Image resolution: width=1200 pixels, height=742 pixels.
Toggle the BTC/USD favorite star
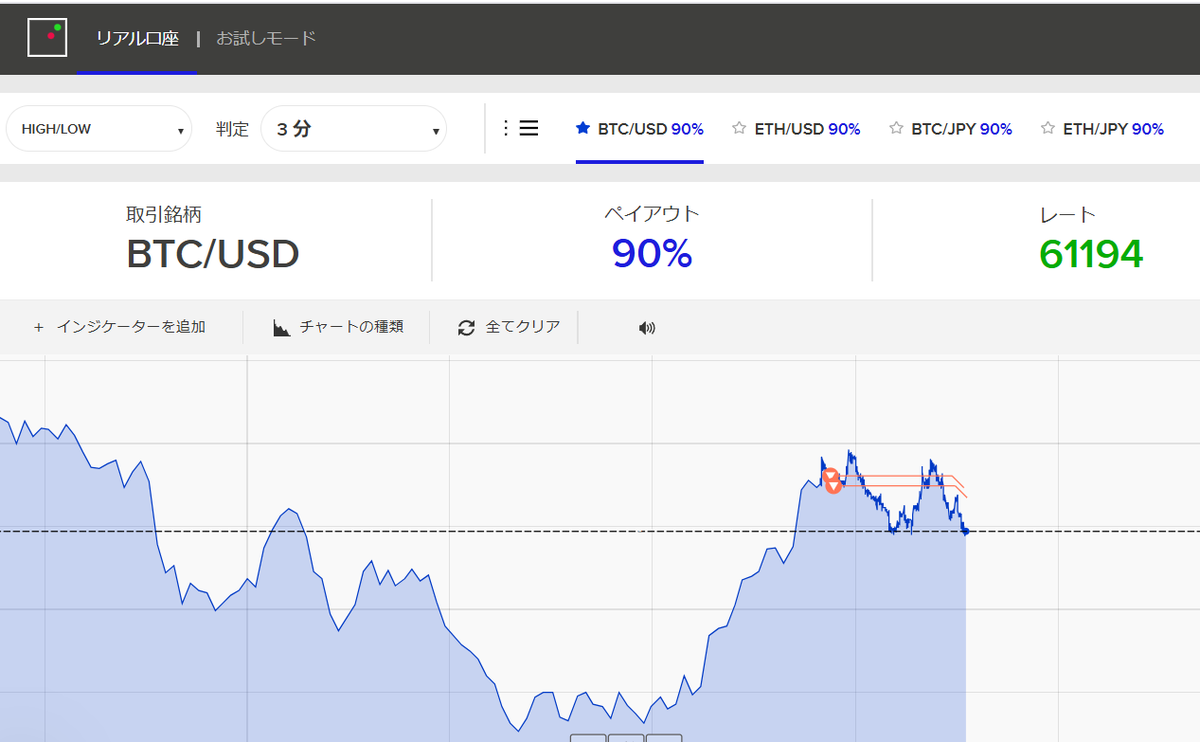[583, 128]
